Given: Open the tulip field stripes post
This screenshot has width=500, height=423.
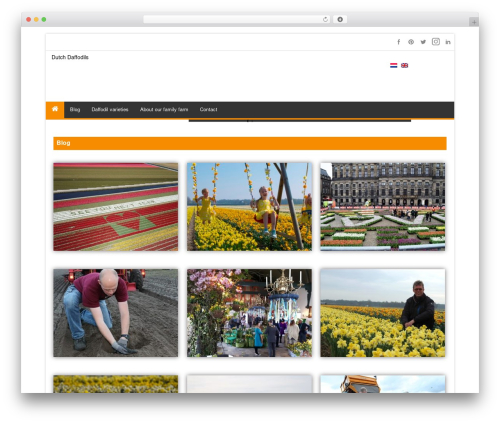Looking at the screenshot, I should click(116, 207).
